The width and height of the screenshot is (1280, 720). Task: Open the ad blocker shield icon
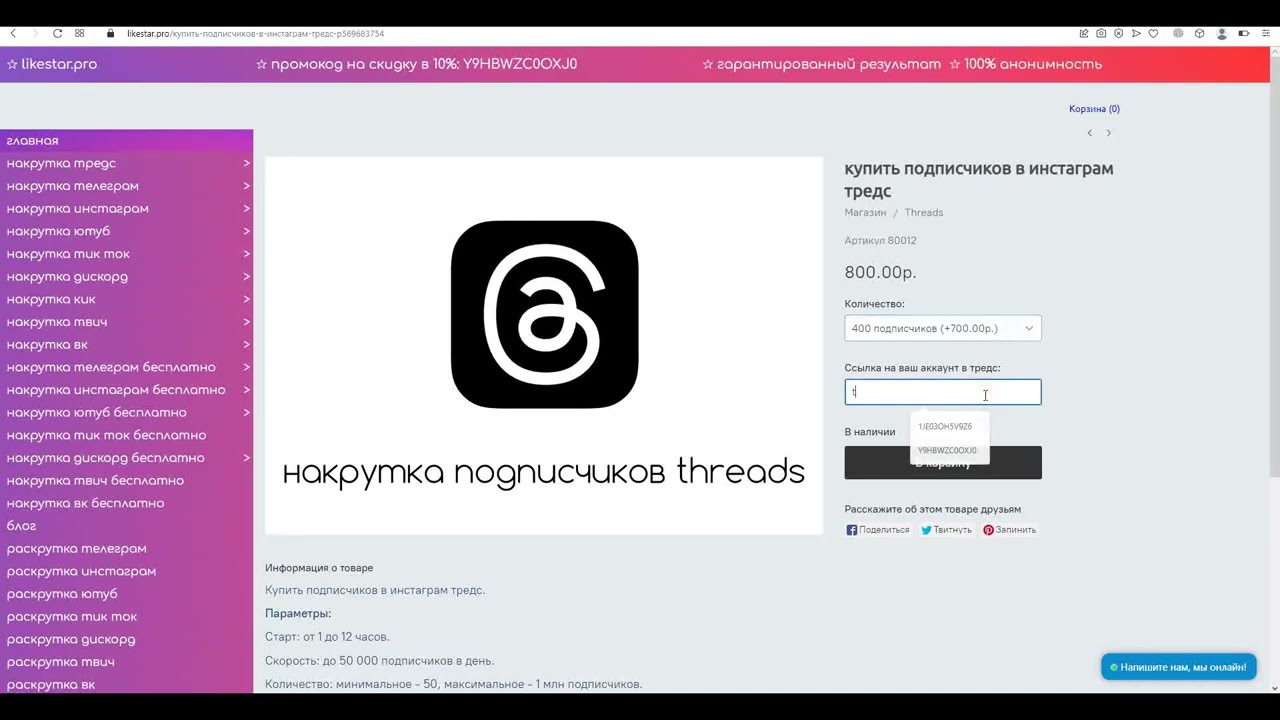click(1119, 33)
